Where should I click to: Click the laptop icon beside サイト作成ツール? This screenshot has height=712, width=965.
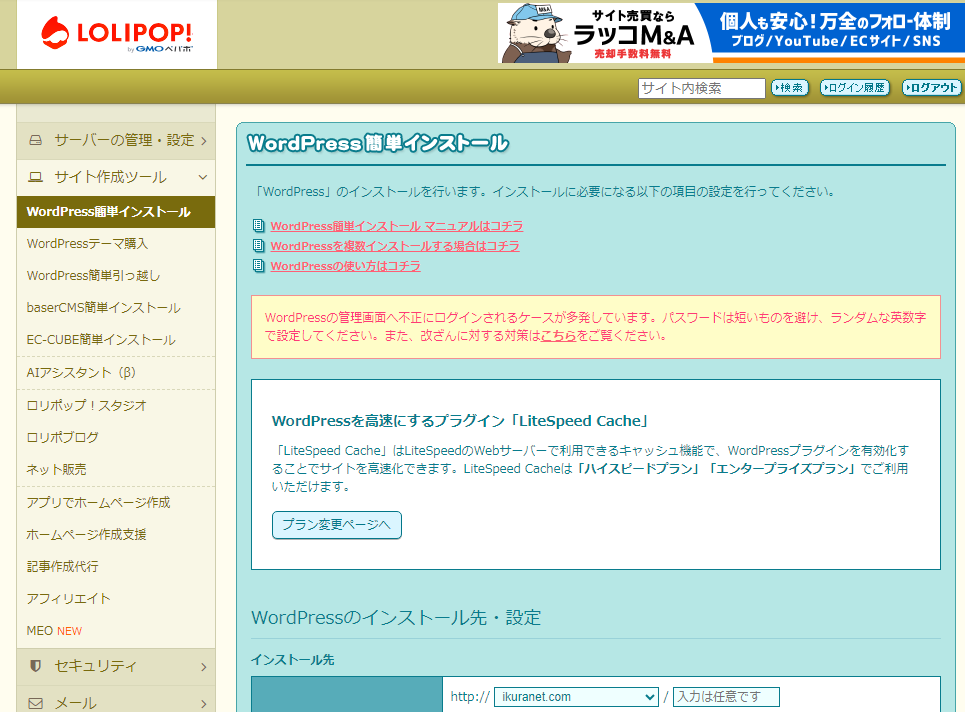pos(36,177)
